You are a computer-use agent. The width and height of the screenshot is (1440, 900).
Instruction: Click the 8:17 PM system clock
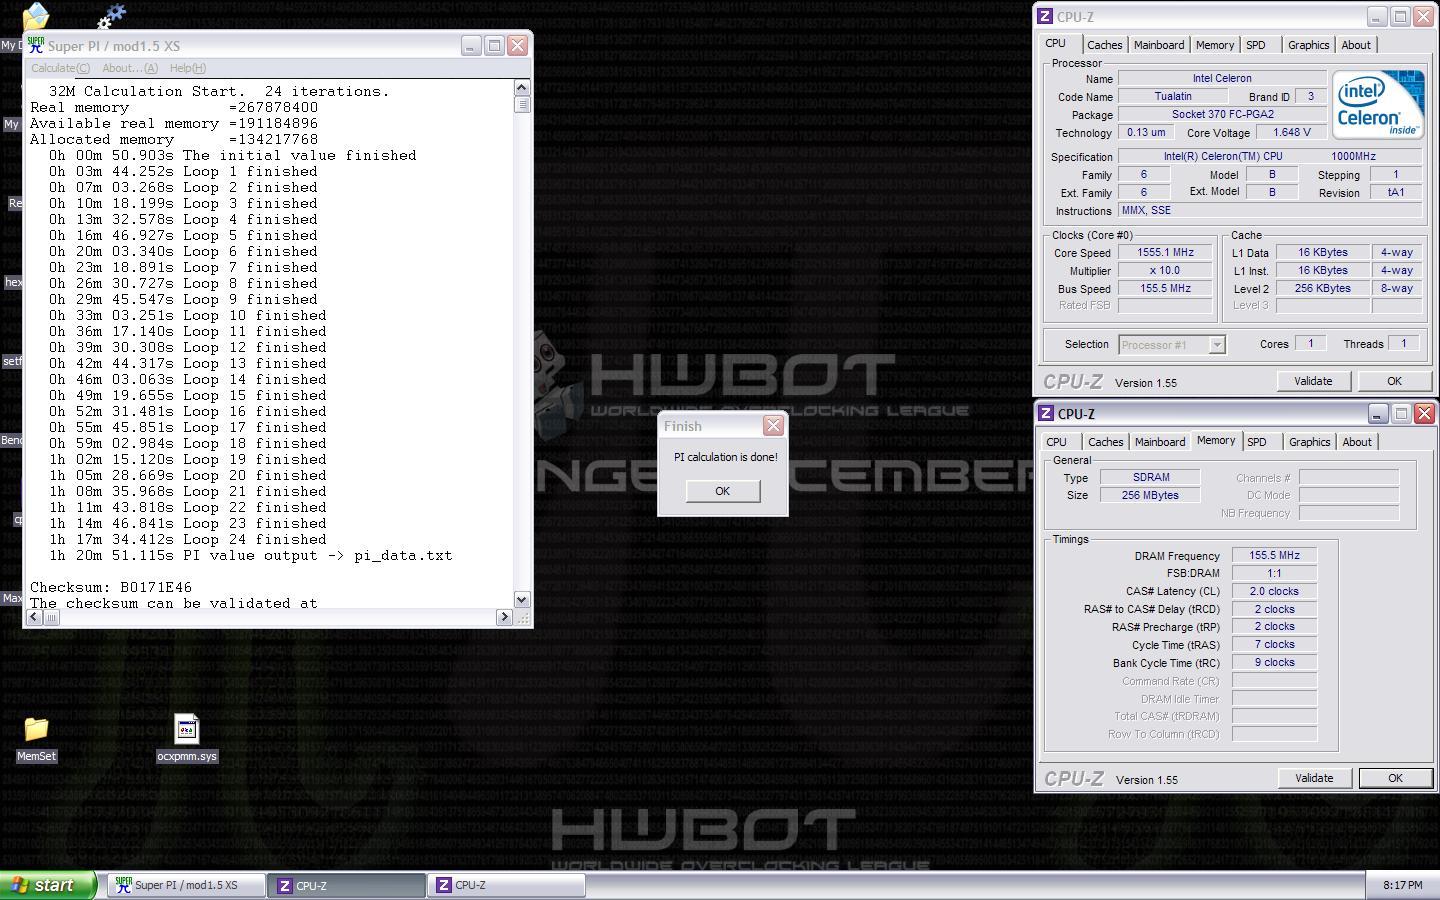pos(1402,885)
